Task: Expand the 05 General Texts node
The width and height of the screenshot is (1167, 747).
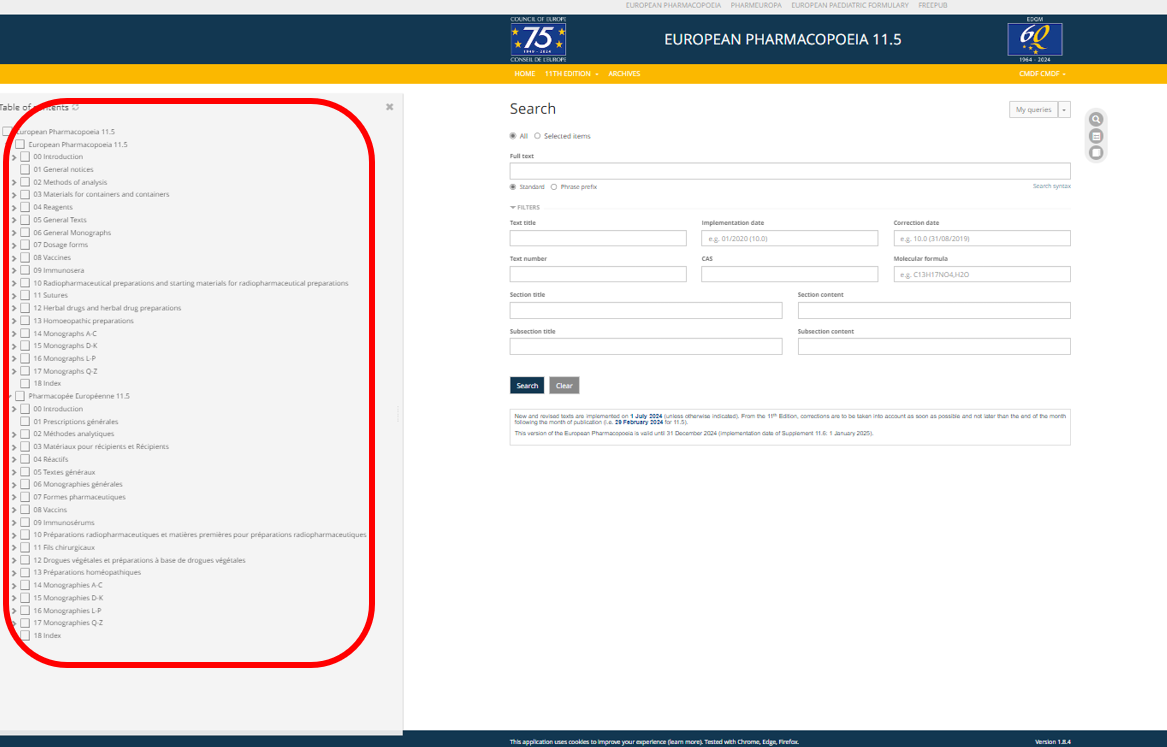Action: (14, 220)
